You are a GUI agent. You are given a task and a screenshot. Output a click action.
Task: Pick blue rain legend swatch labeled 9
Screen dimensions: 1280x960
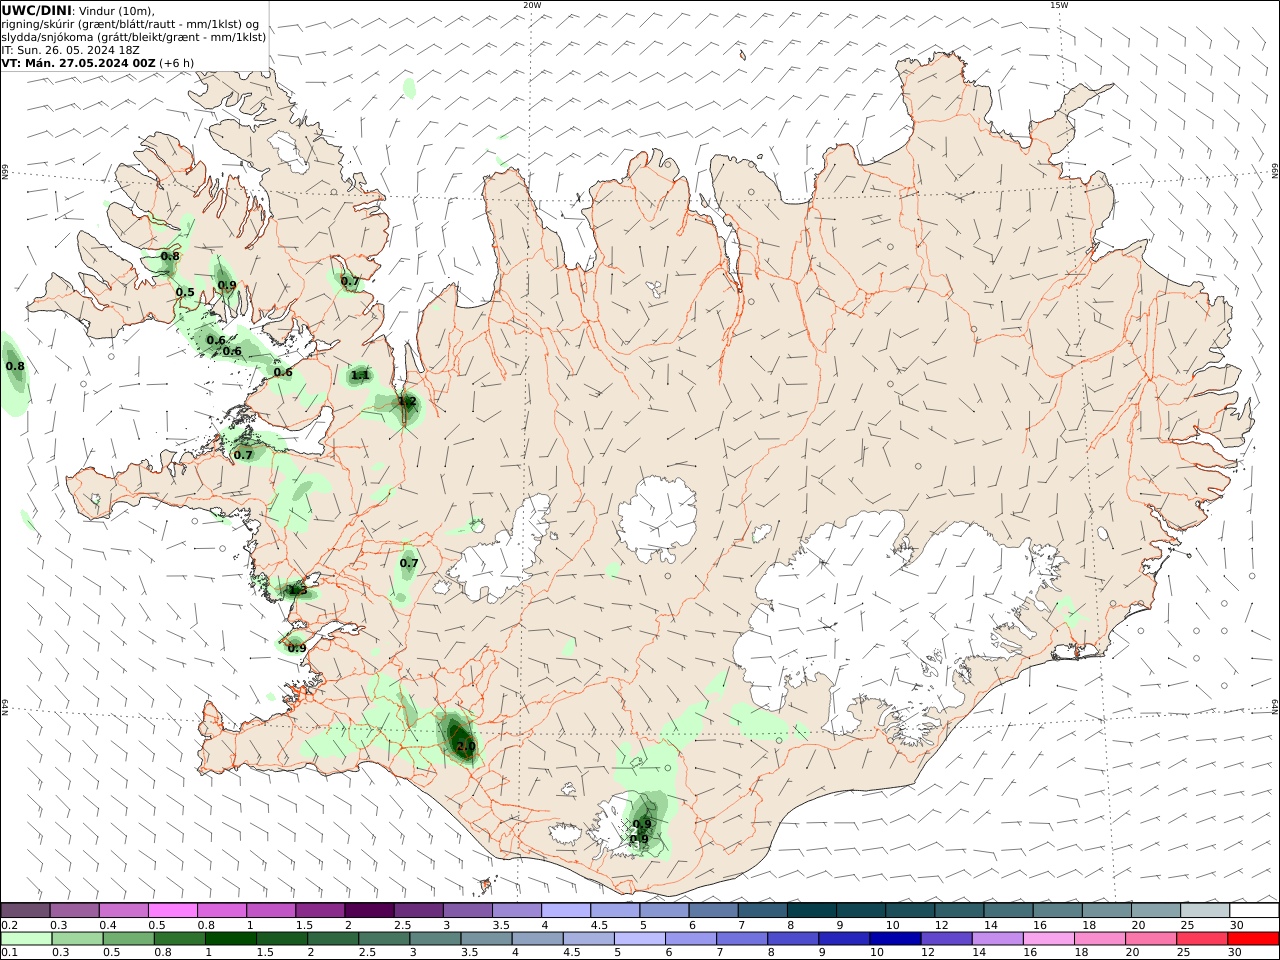tap(844, 939)
